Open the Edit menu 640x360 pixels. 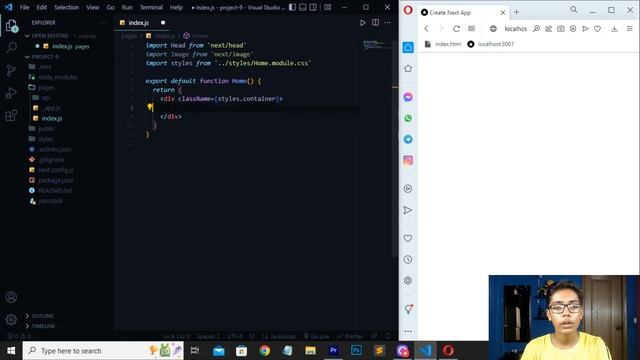click(42, 7)
